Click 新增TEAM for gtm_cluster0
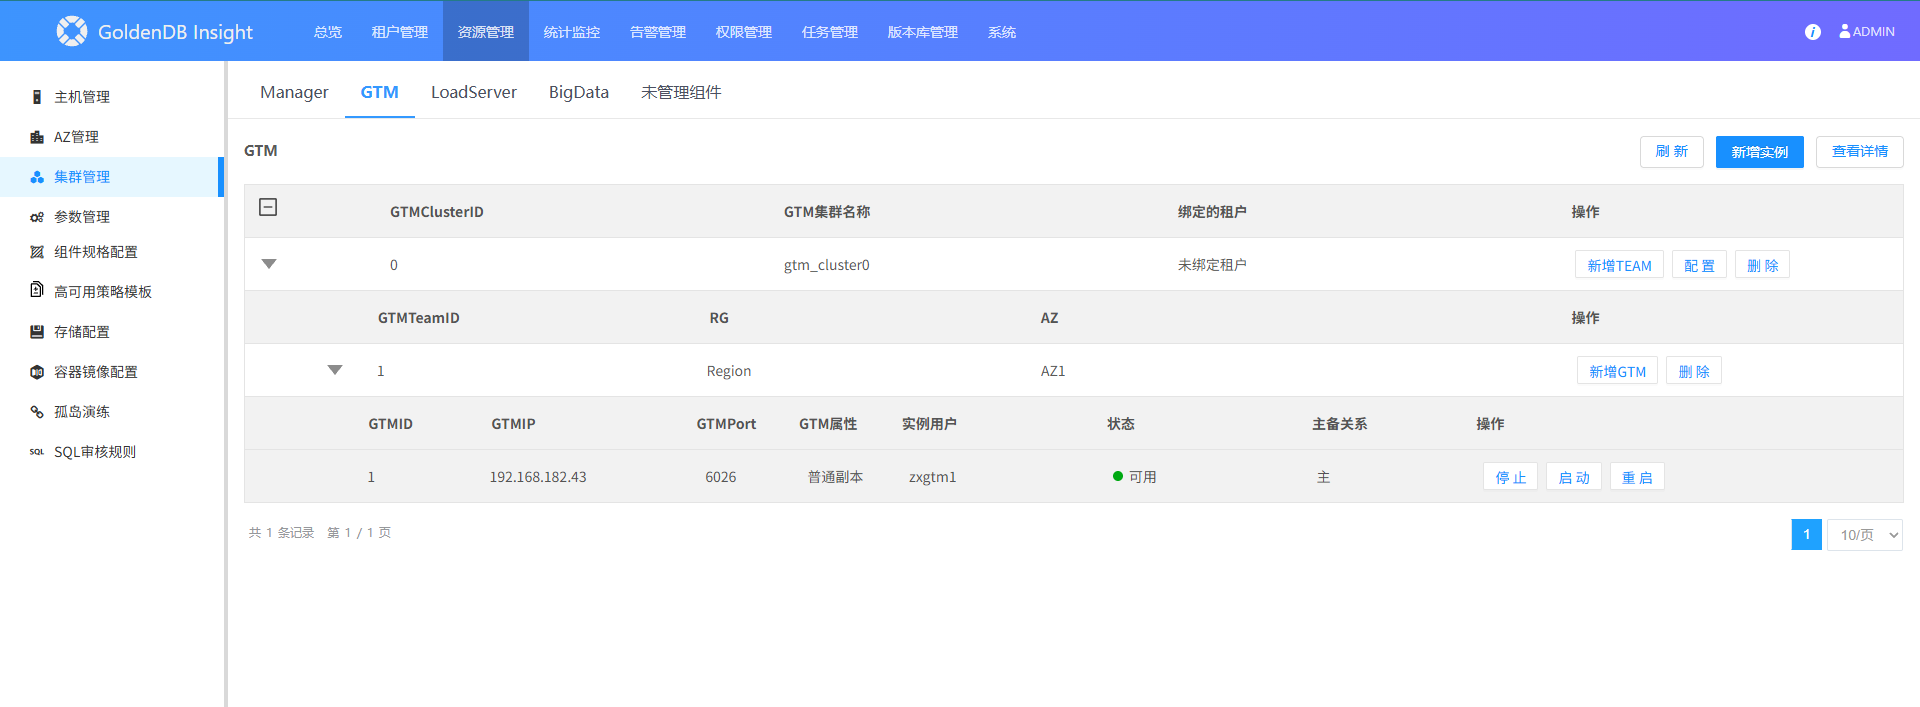The image size is (1920, 707). coord(1620,265)
